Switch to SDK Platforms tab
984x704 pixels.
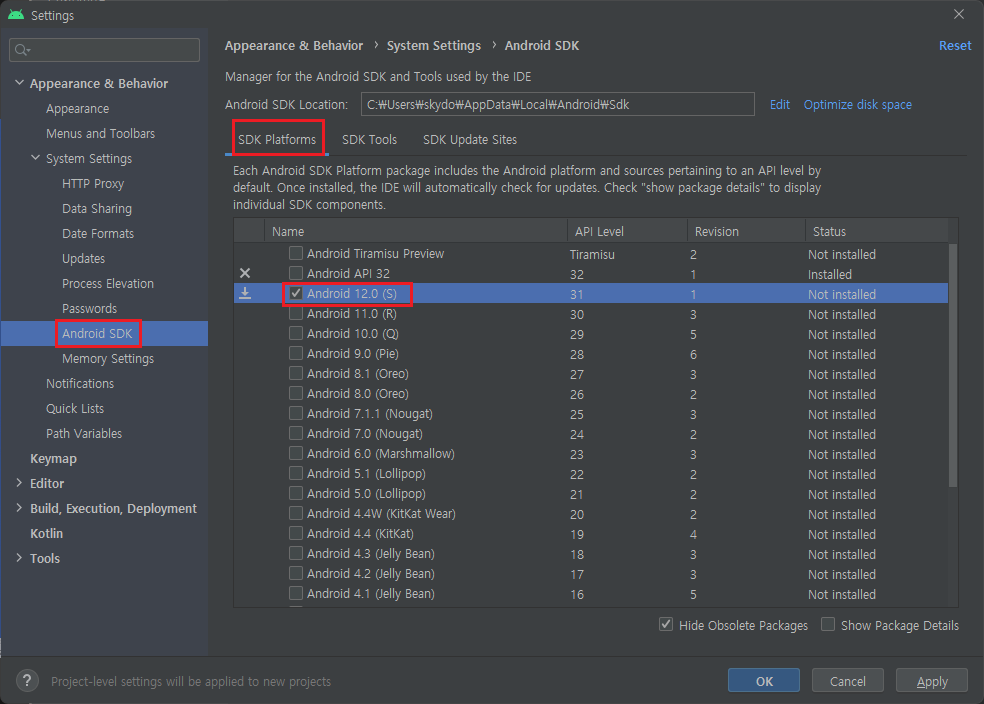(x=277, y=139)
